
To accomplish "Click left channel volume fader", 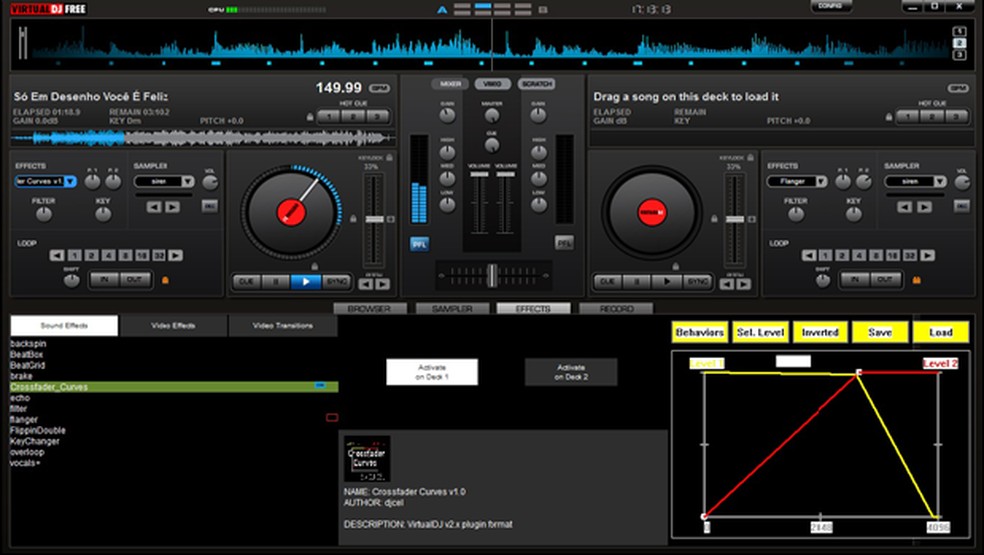I will pos(479,175).
